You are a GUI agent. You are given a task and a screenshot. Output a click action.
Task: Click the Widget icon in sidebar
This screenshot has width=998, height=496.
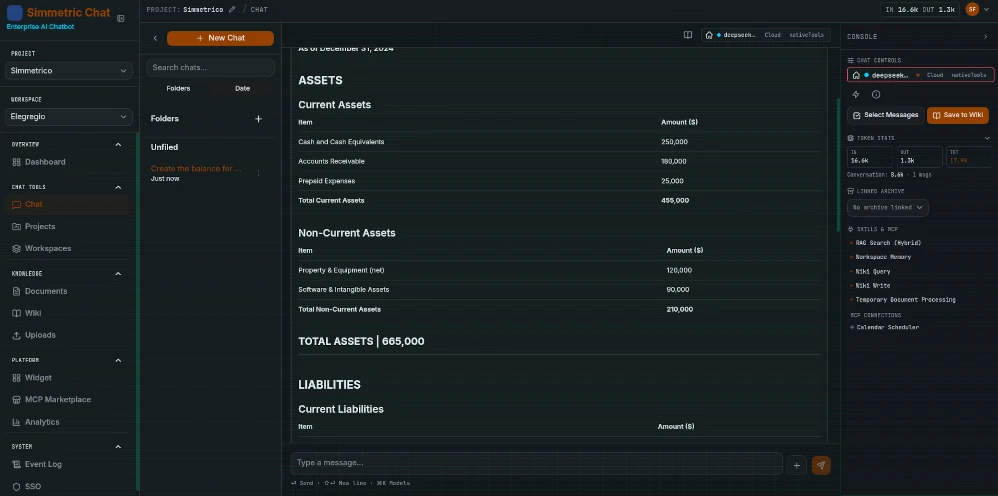coord(17,378)
